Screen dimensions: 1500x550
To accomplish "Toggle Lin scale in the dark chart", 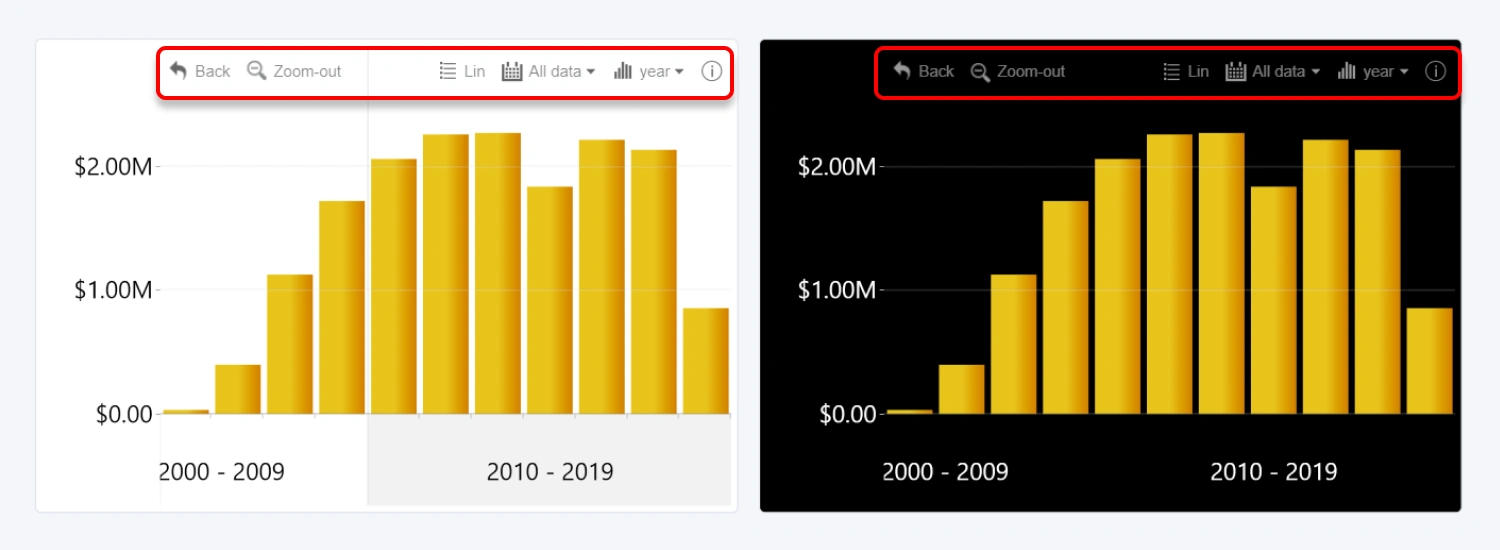I will (x=1187, y=71).
